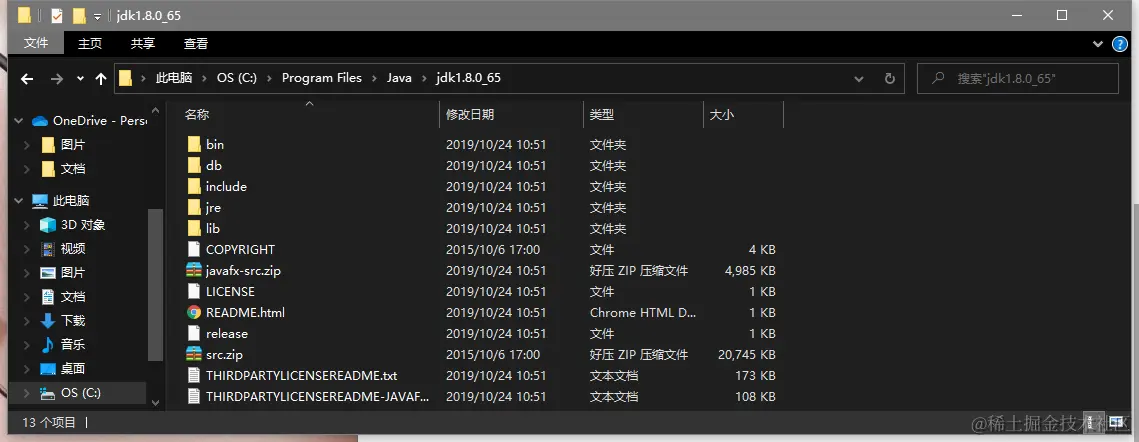Viewport: 1139px width, 442px height.
Task: Select the src.zip archive icon
Action: pos(194,355)
